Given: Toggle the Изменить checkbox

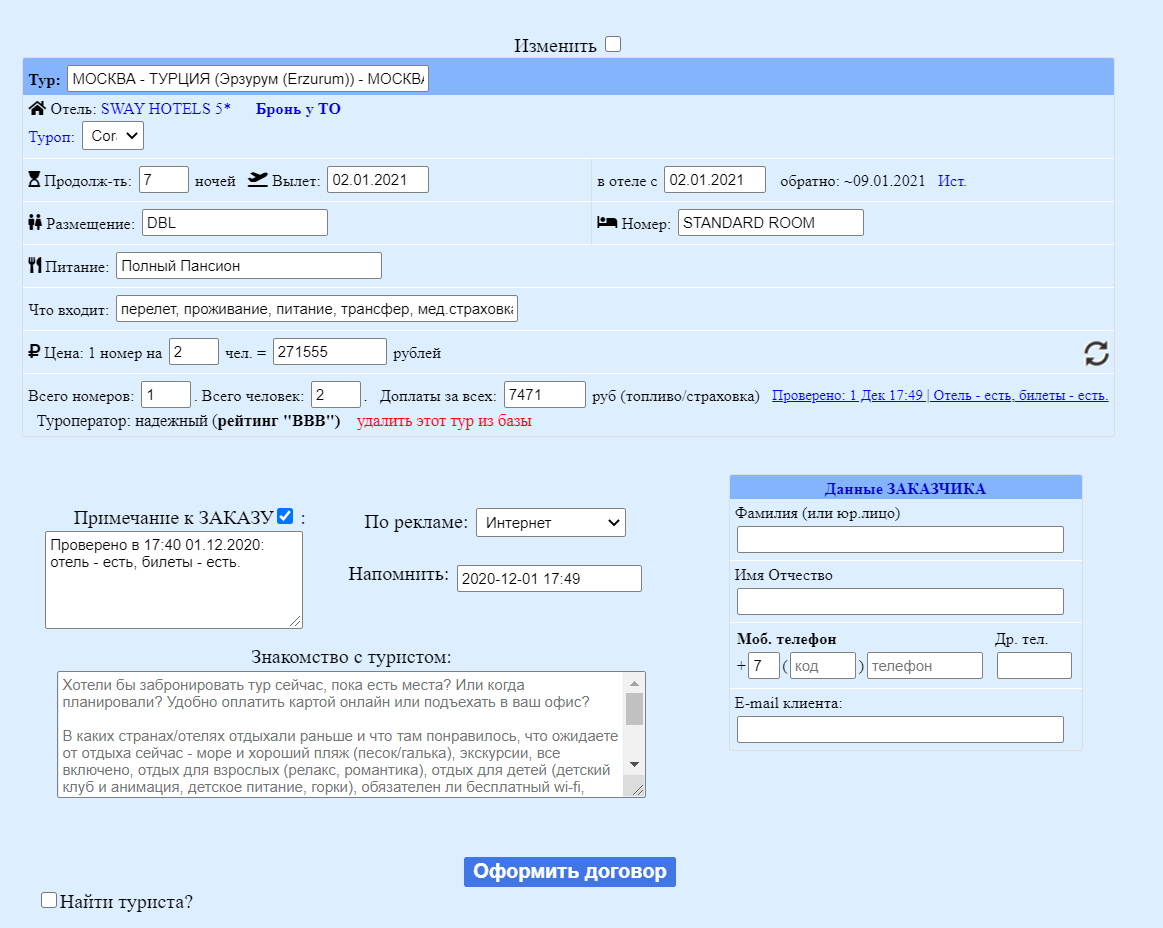Looking at the screenshot, I should click(x=613, y=45).
